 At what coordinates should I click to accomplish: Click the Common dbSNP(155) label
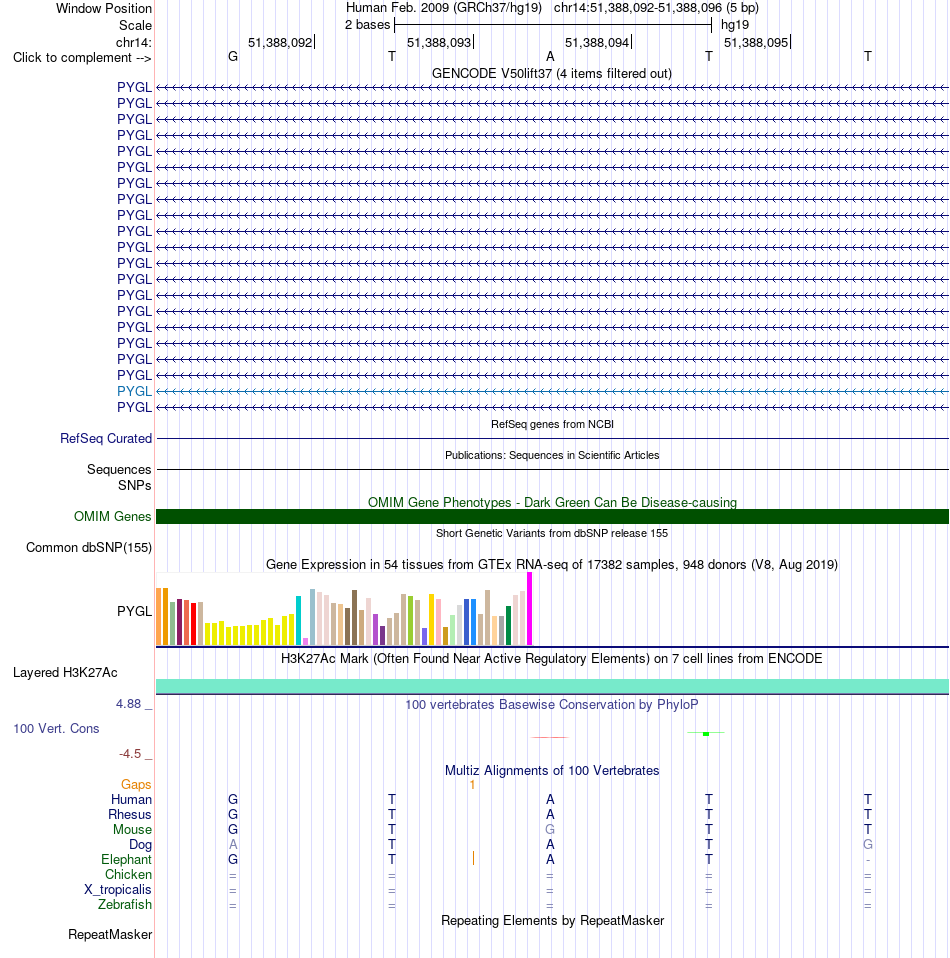tap(89, 547)
